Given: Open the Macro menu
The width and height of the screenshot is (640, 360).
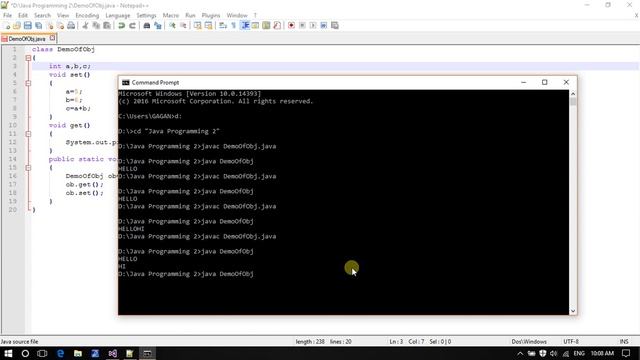Looking at the screenshot, I should coord(171,16).
